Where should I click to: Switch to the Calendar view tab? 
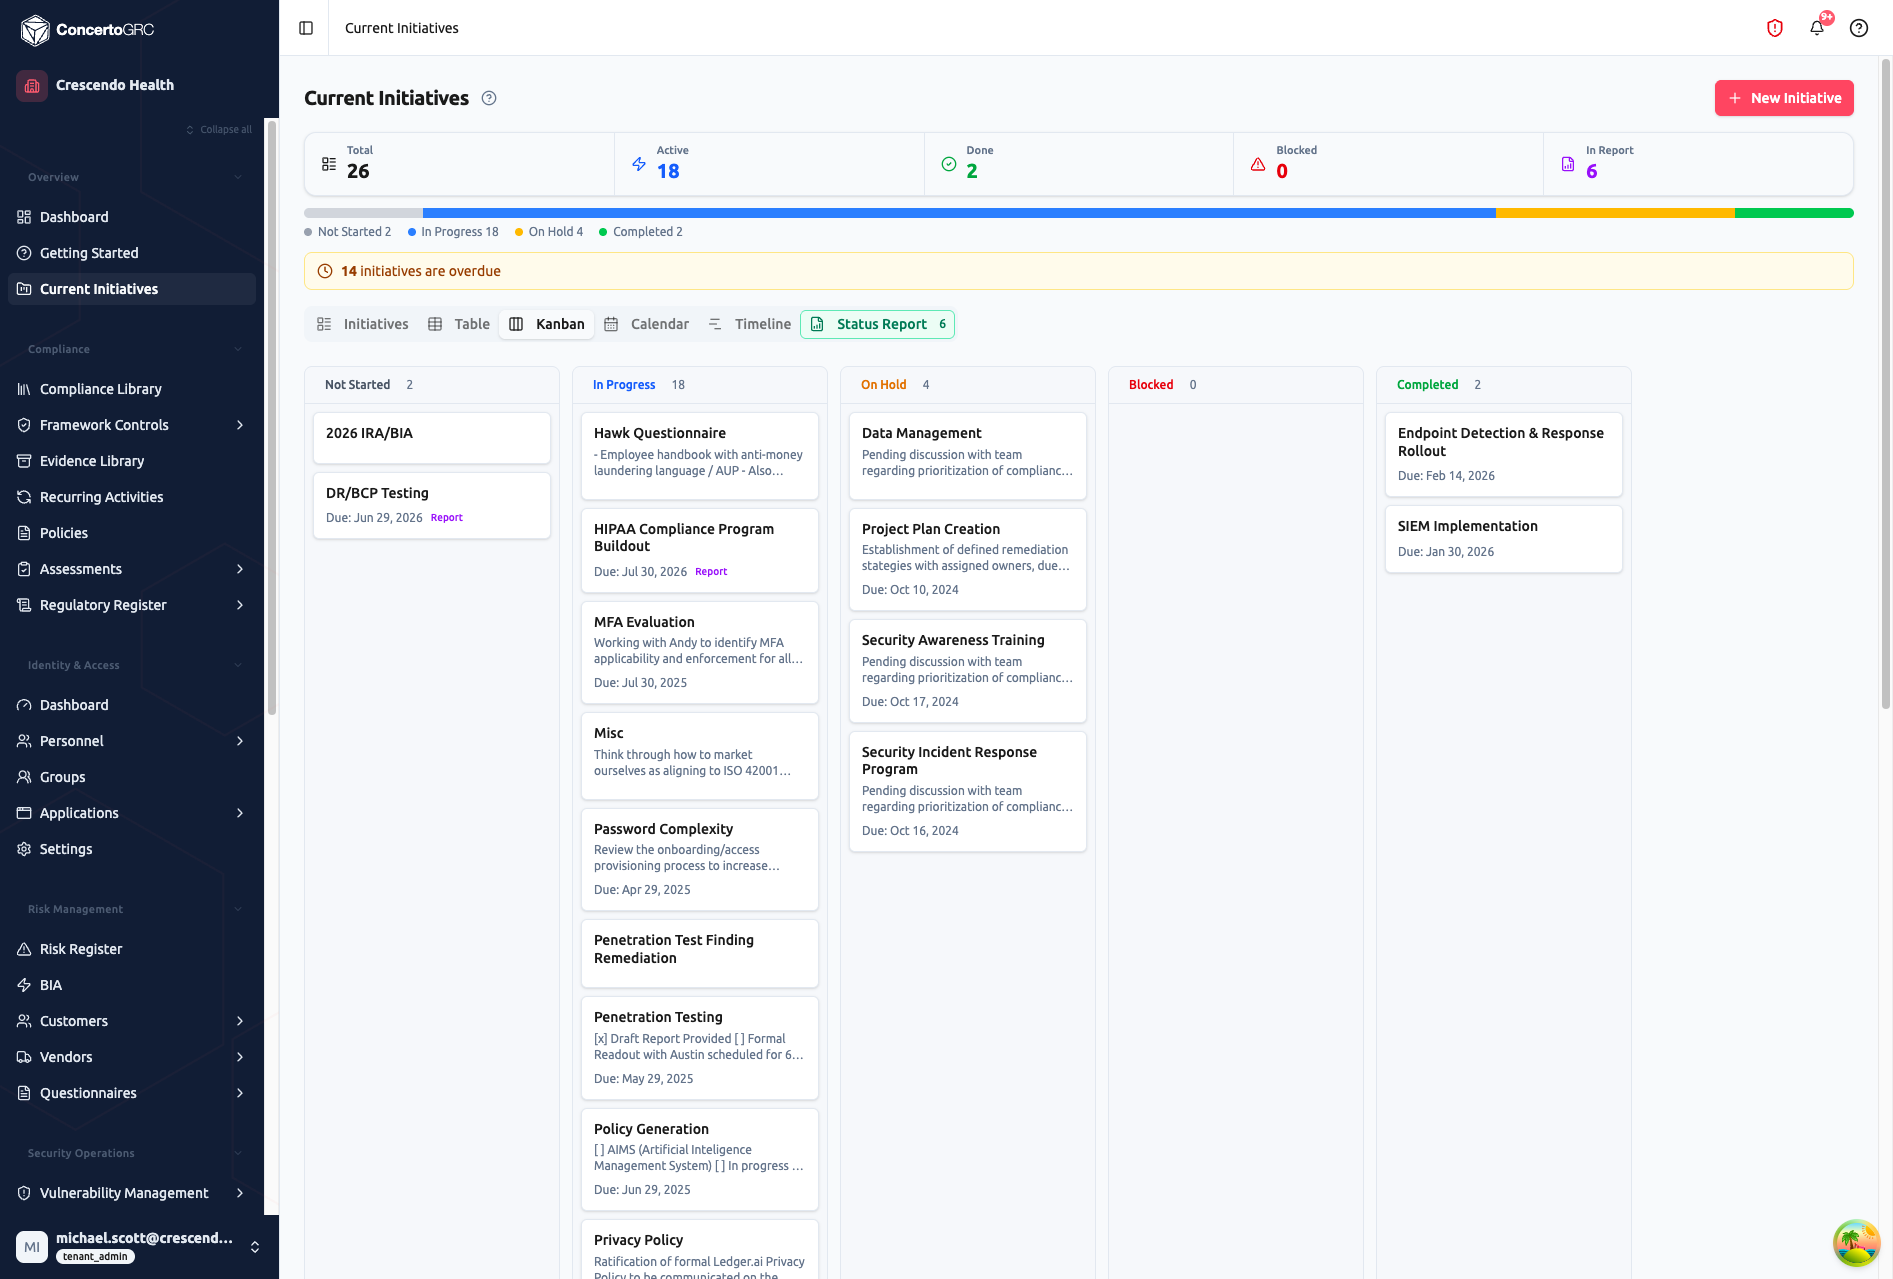point(647,324)
